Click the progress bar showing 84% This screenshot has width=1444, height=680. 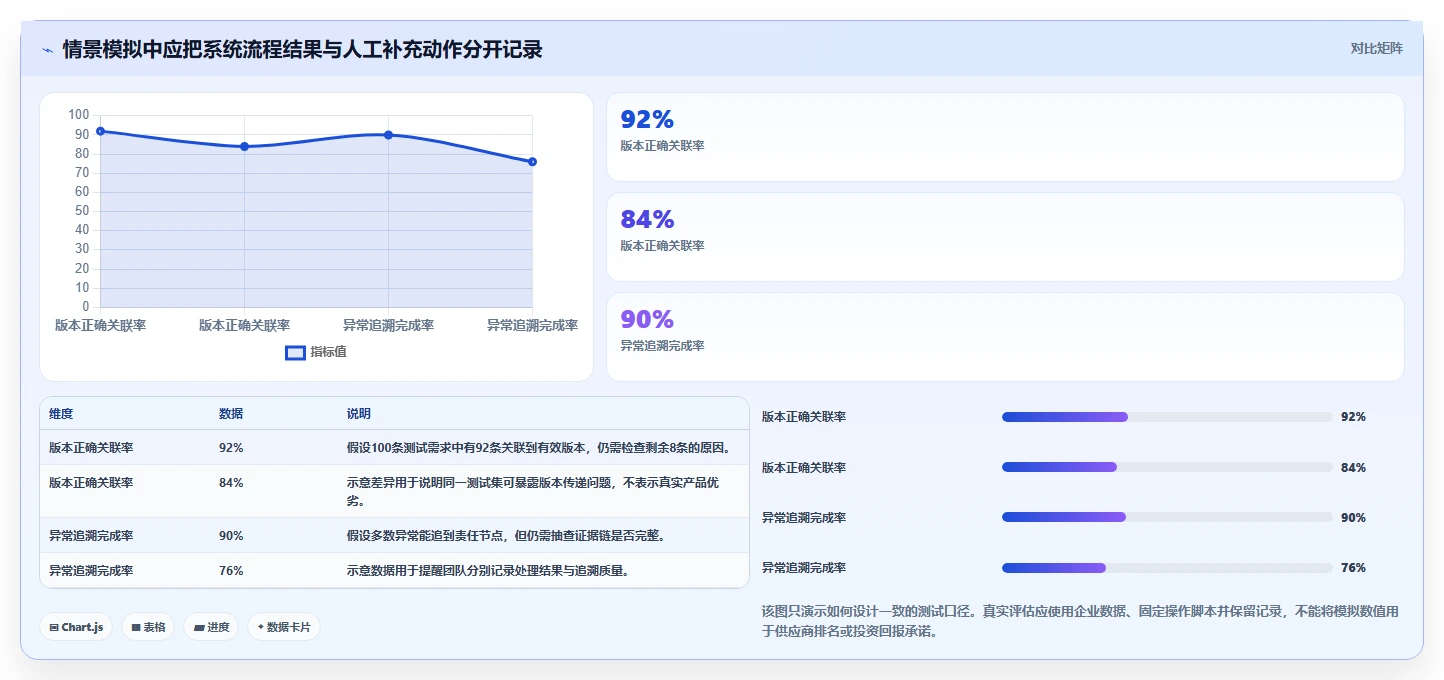point(1167,467)
